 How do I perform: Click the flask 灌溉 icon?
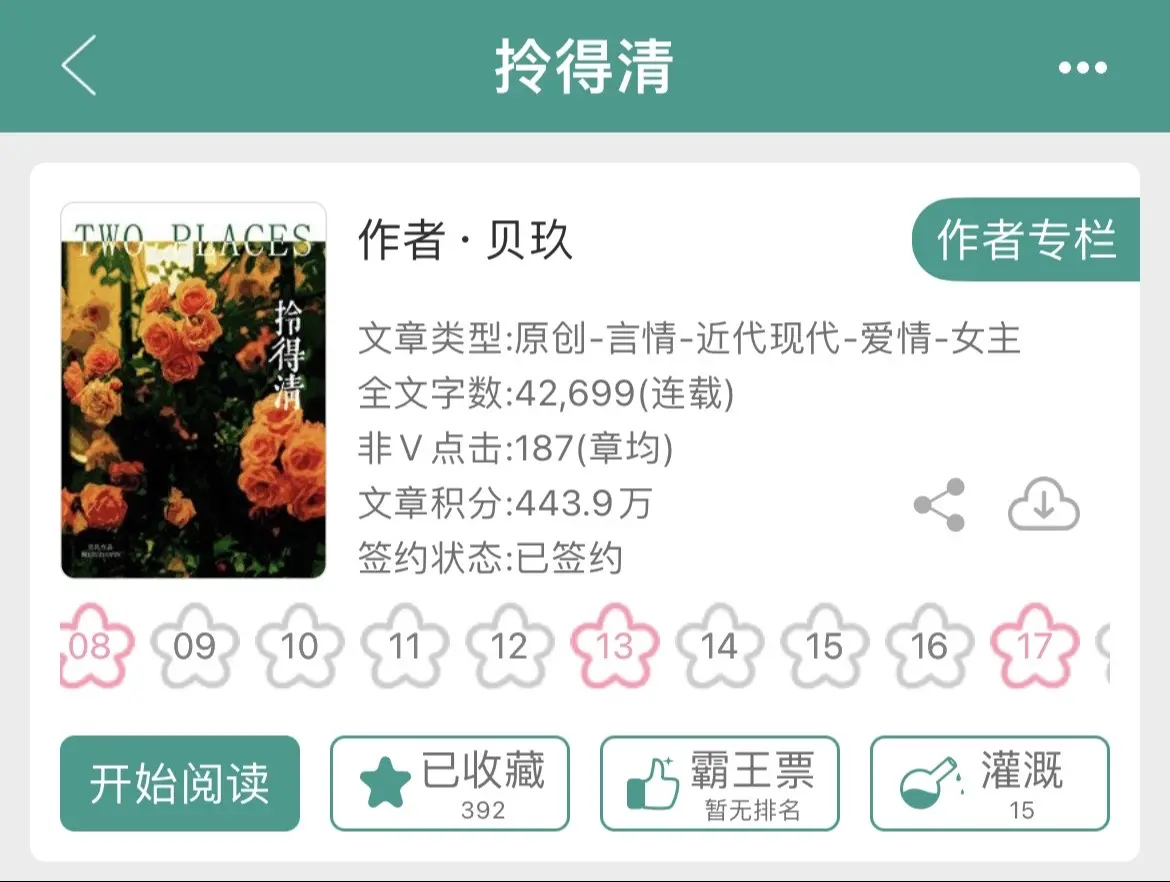[930, 783]
